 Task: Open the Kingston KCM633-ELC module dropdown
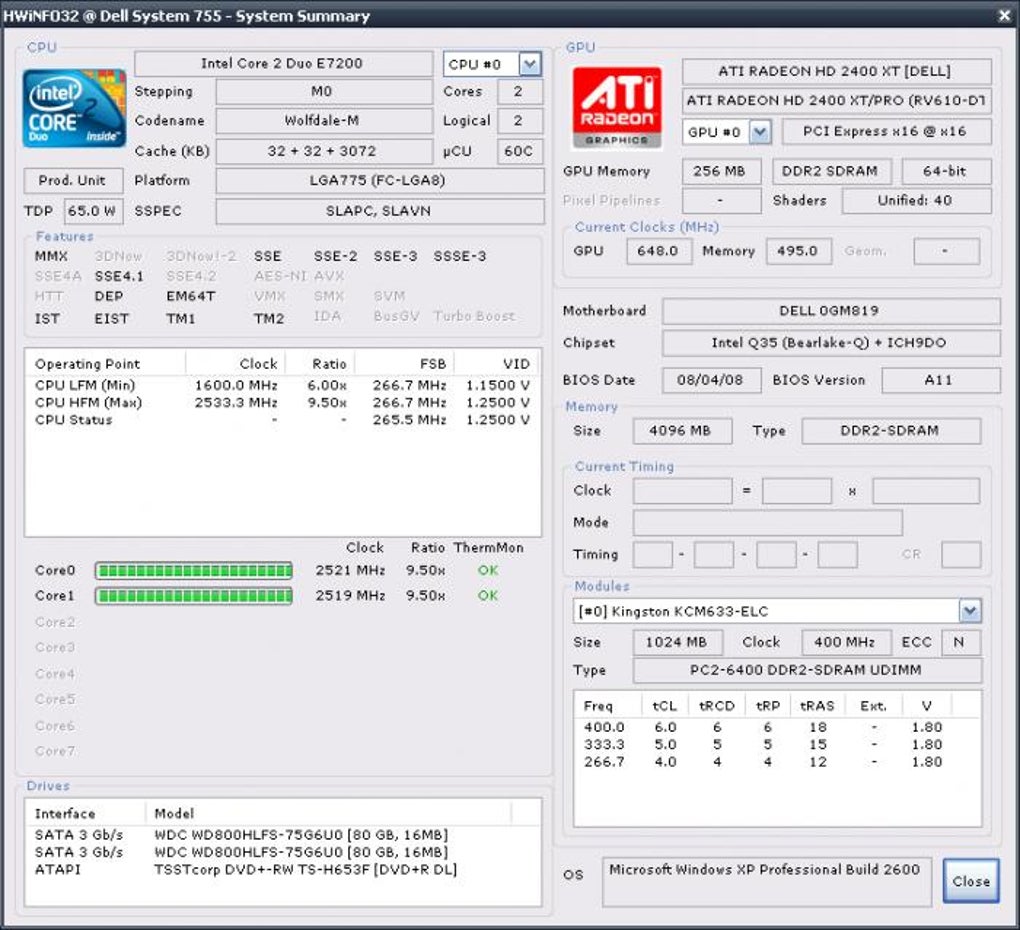coord(969,611)
